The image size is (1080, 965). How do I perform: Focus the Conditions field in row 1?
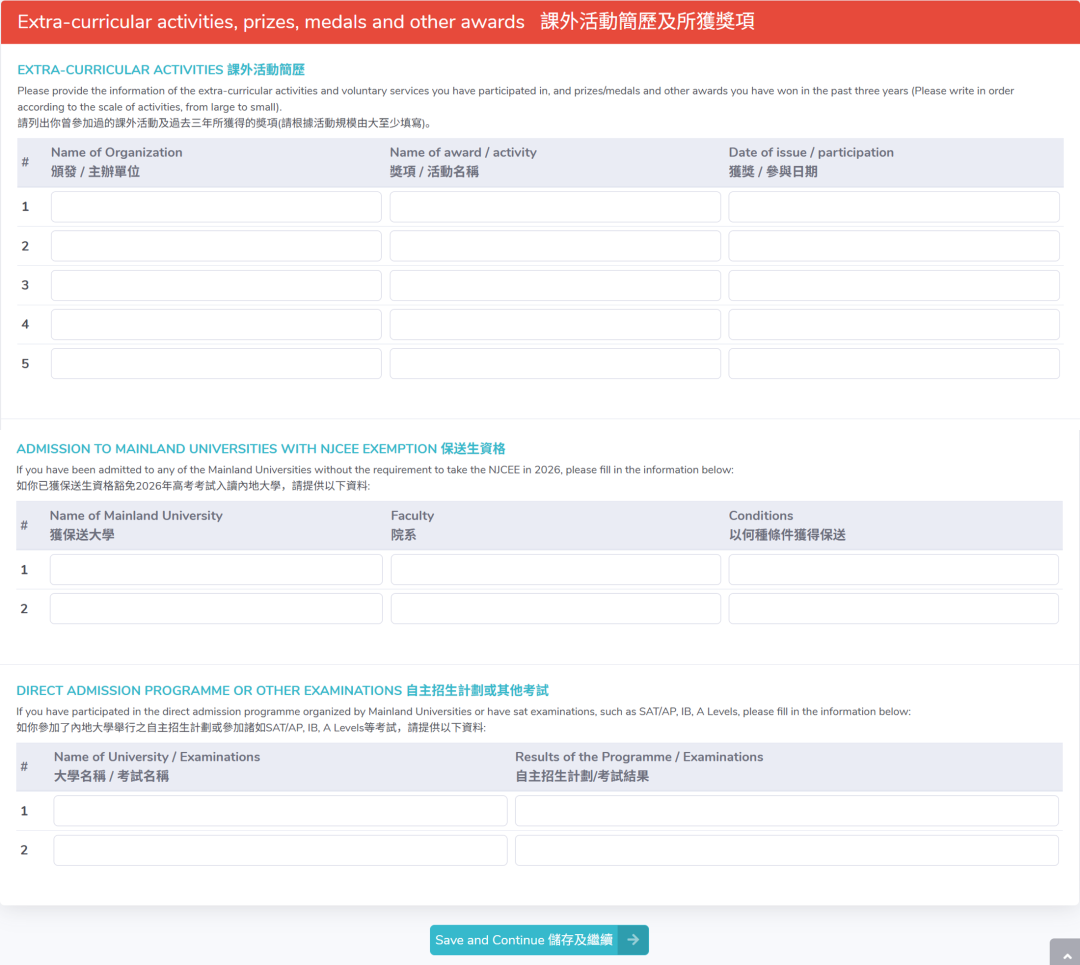coord(893,570)
